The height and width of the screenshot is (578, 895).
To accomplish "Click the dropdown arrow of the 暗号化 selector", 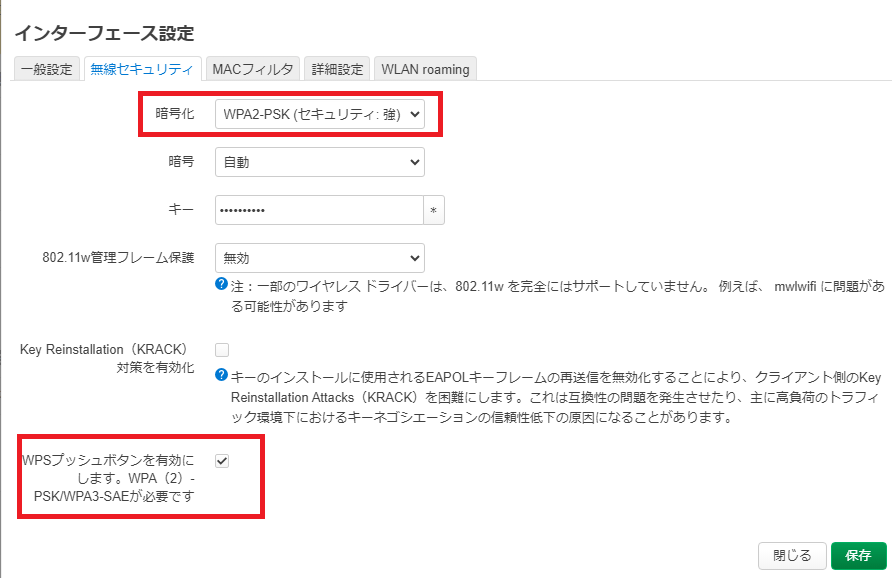I will click(413, 114).
